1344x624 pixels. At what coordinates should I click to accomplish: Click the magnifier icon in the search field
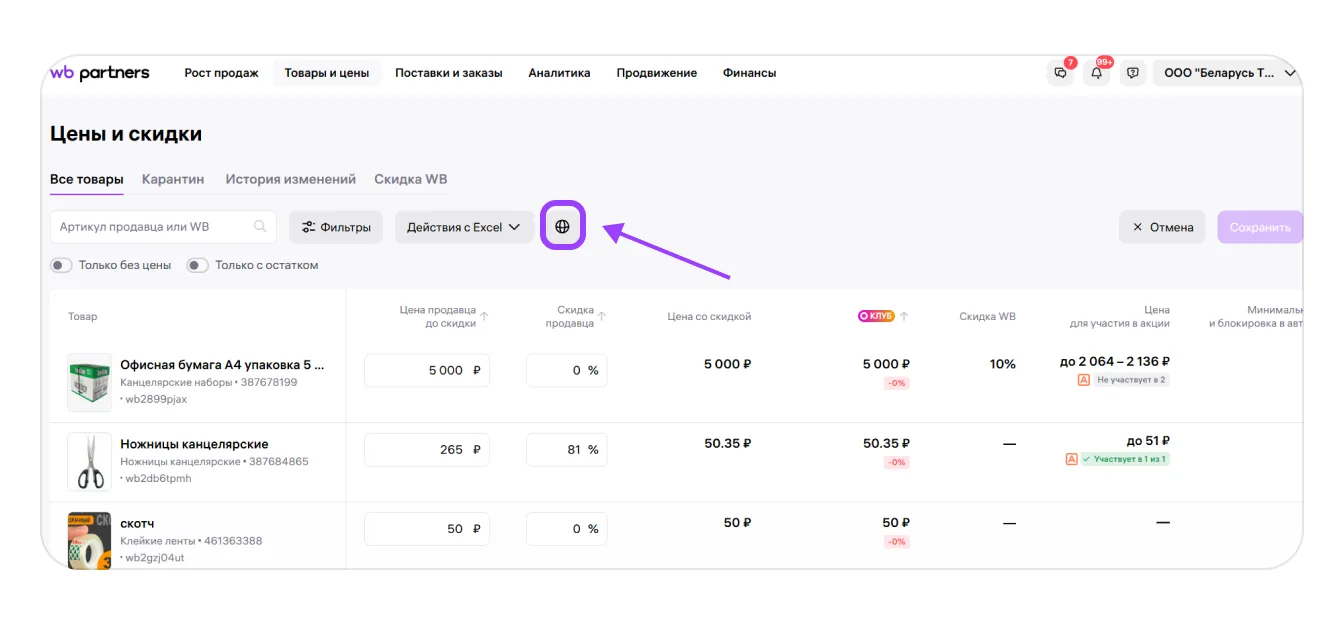pos(260,227)
